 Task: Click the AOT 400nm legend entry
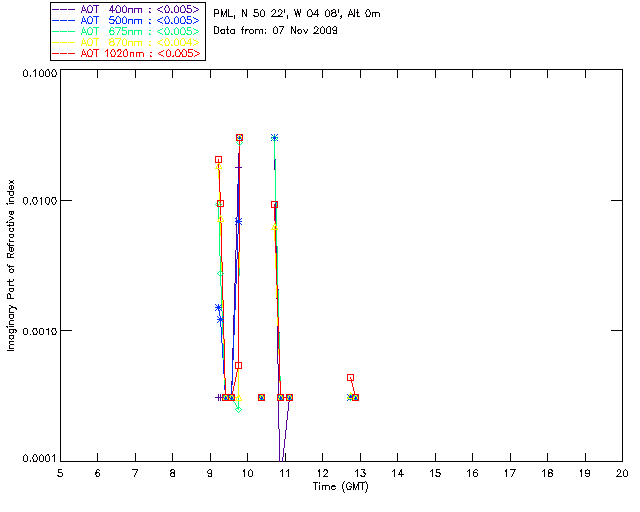click(x=127, y=9)
